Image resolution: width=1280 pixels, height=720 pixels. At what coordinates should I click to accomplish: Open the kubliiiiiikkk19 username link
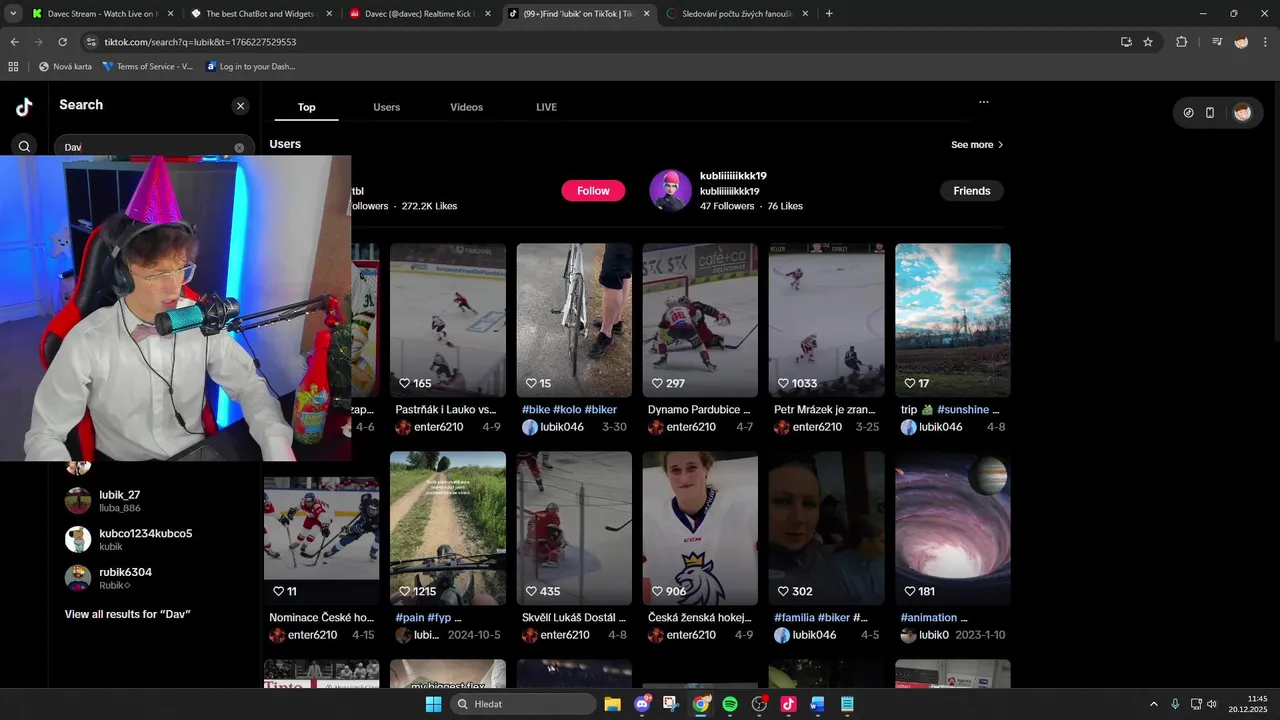[x=733, y=176]
